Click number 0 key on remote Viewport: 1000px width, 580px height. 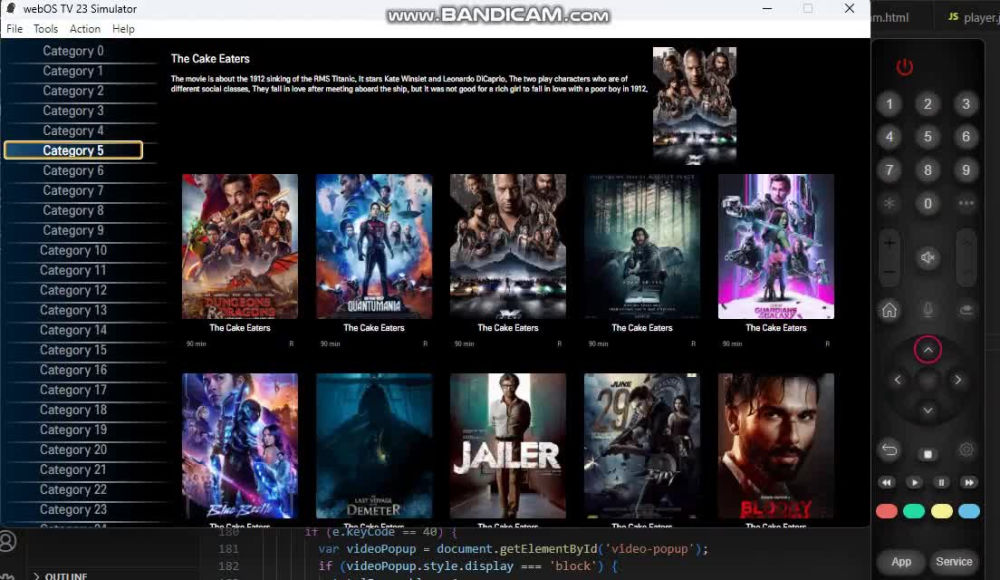point(927,204)
